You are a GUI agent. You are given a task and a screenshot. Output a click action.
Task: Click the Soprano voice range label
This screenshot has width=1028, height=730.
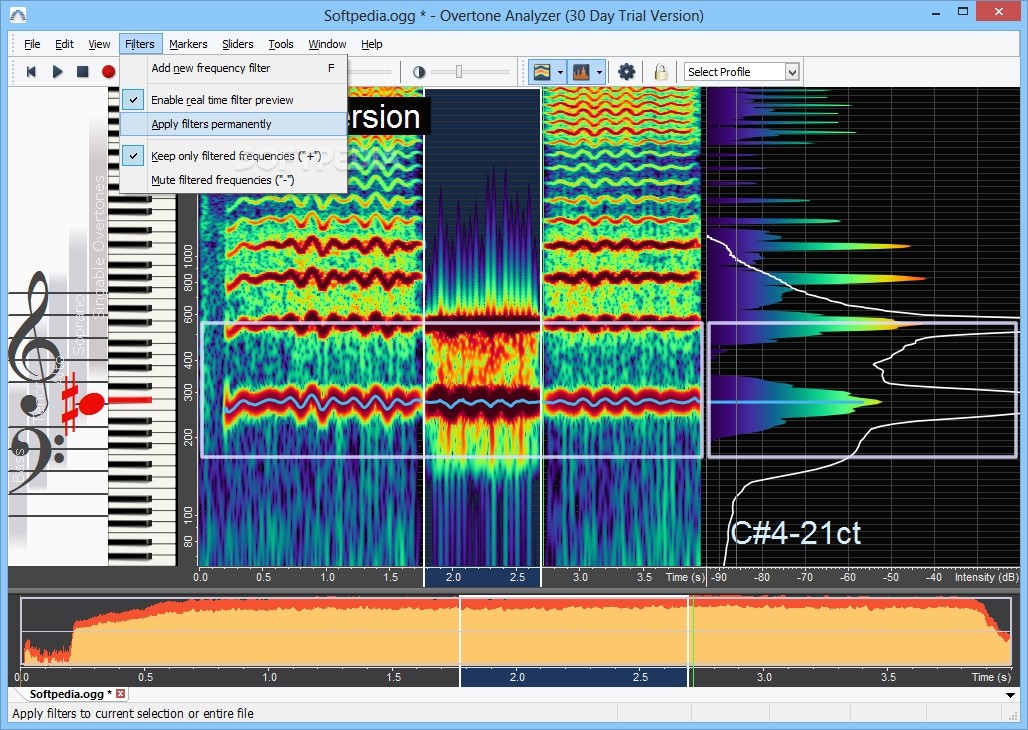[x=78, y=325]
